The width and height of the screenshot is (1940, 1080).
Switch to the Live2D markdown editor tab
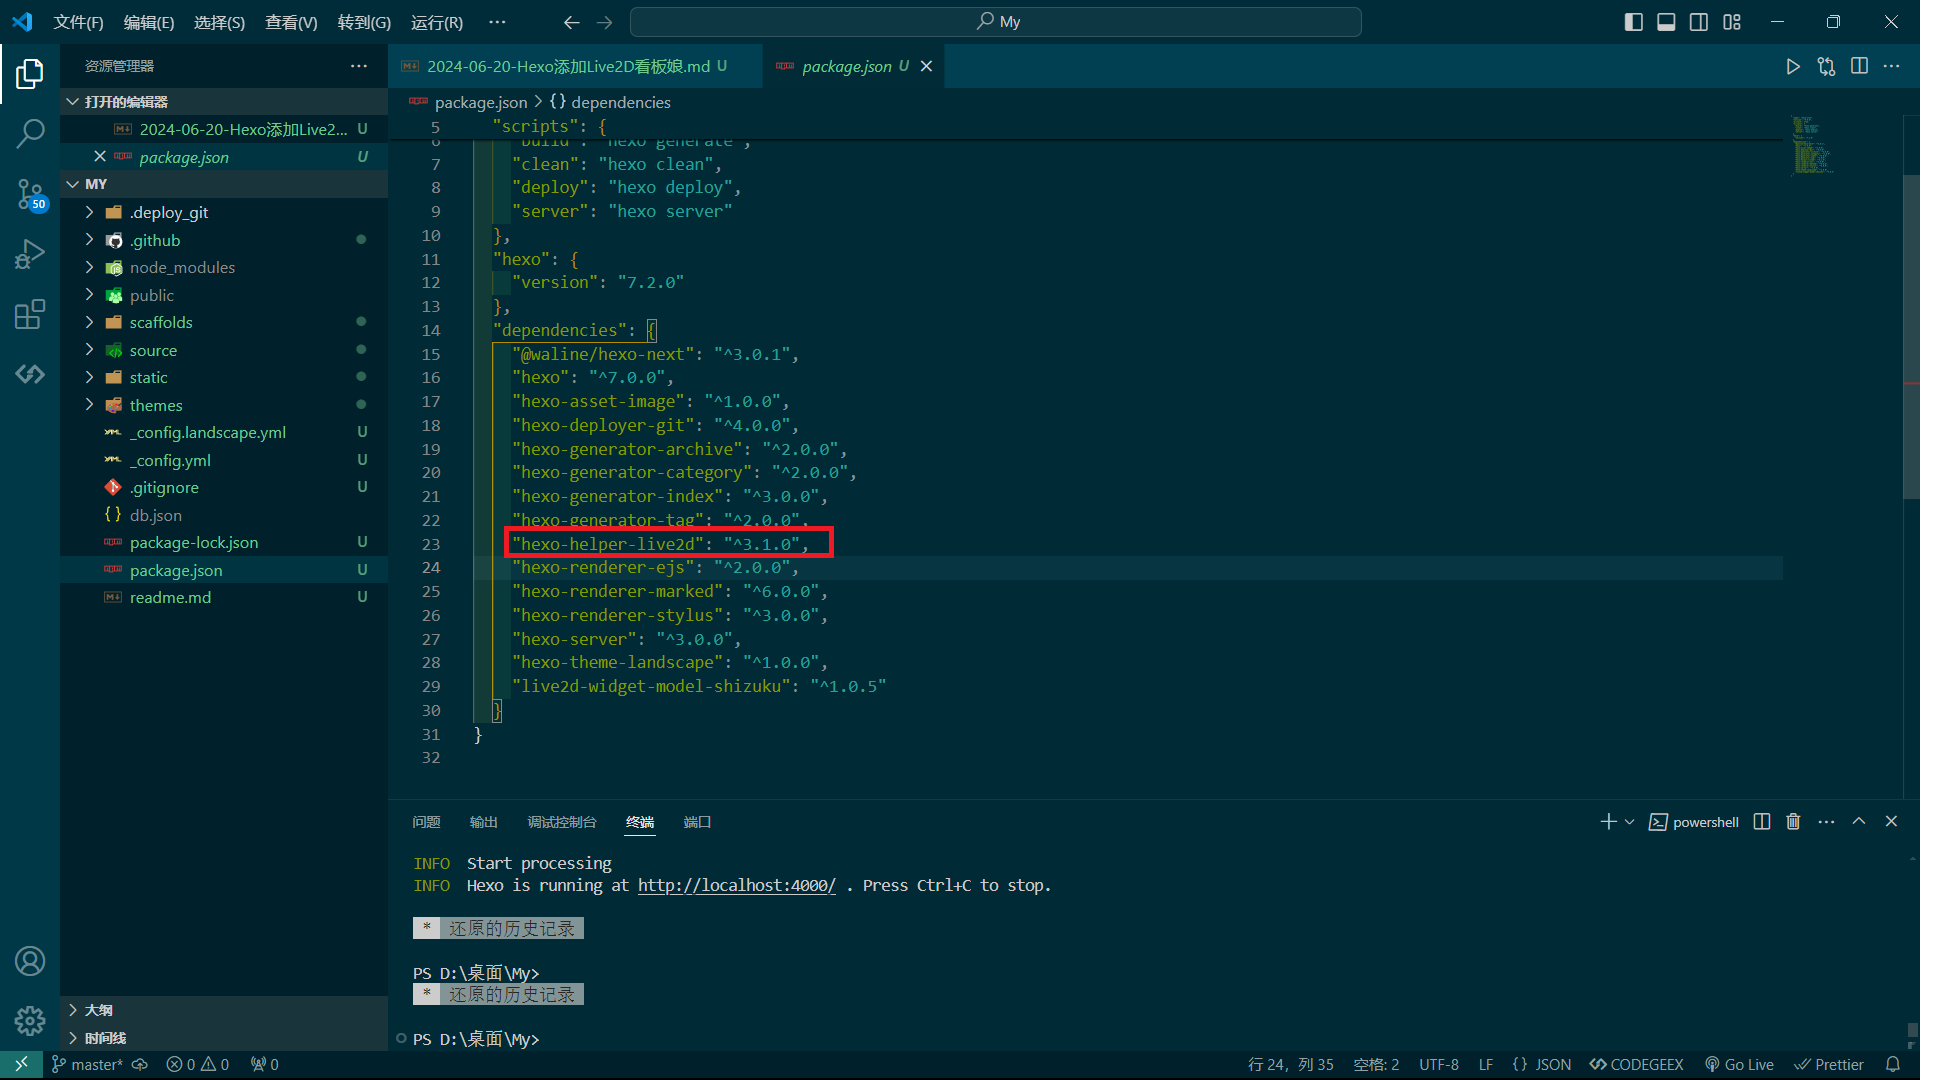[575, 66]
